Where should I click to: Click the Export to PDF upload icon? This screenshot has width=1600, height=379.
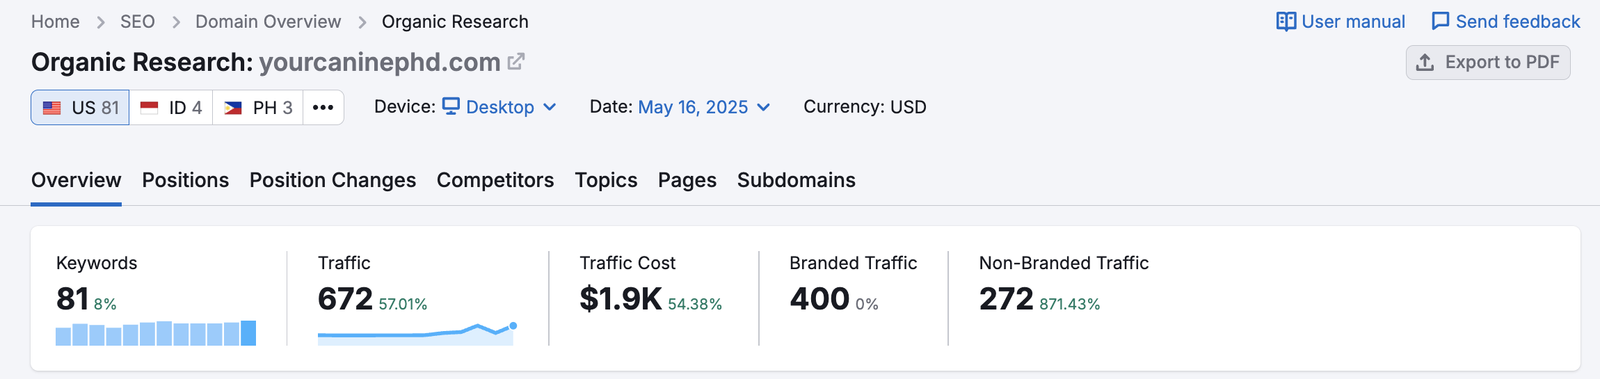click(1425, 62)
